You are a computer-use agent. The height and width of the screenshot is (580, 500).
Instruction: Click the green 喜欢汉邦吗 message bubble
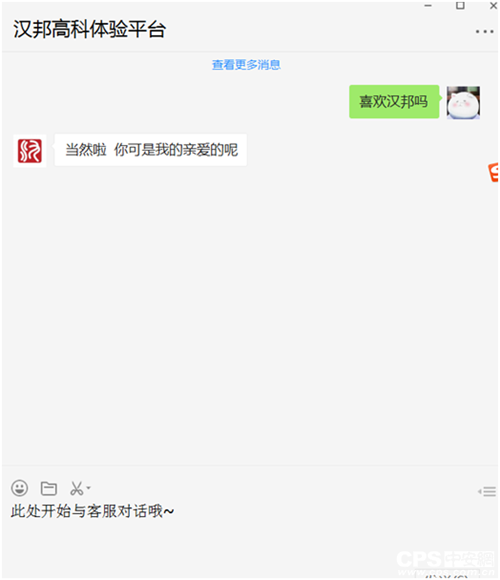[394, 102]
